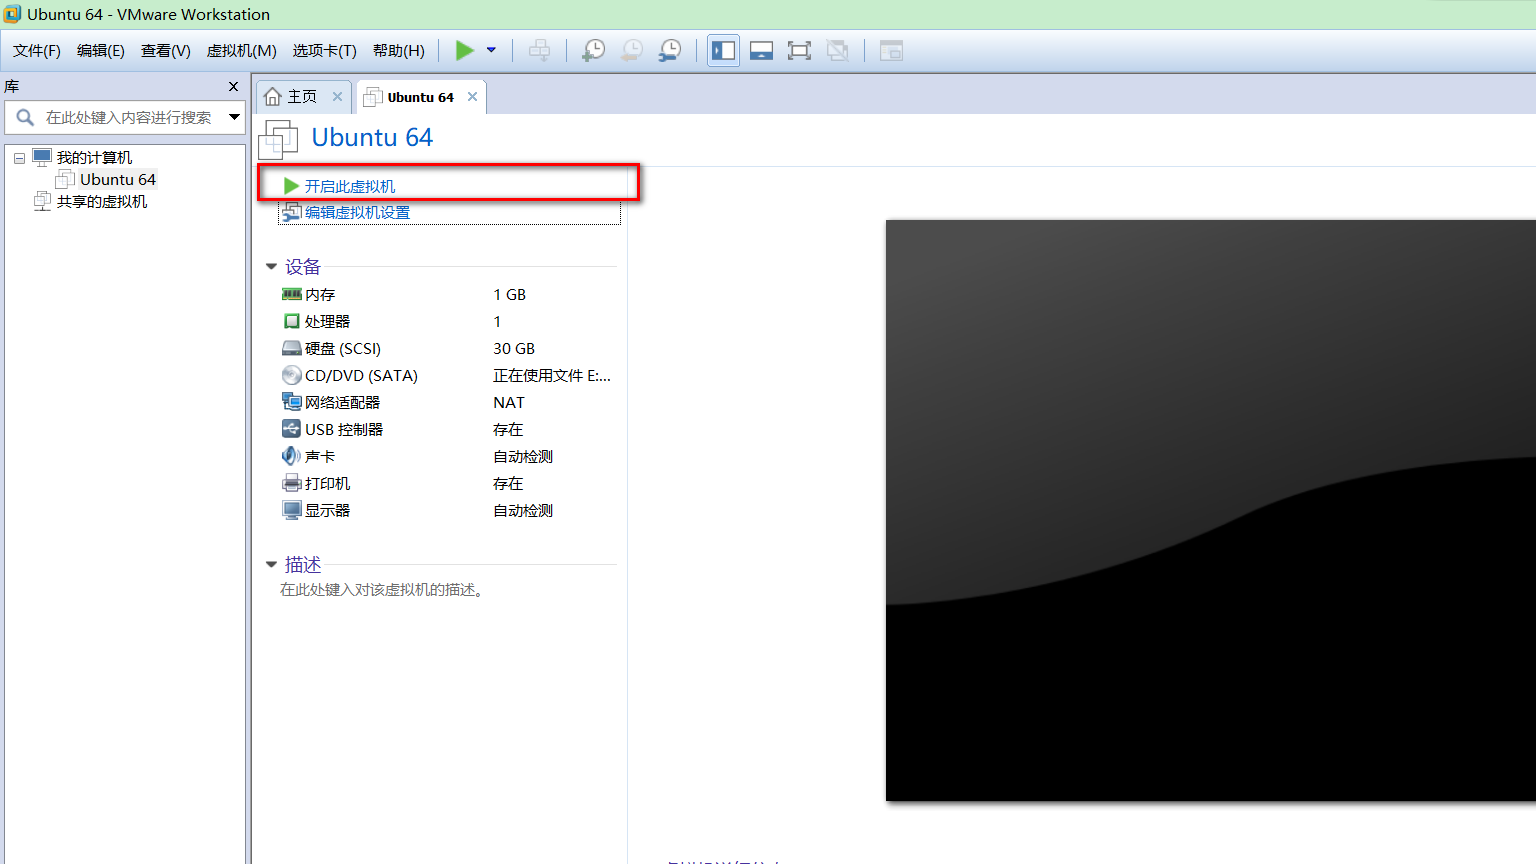Open the power options dropdown arrow
The height and width of the screenshot is (864, 1536).
tap(490, 50)
